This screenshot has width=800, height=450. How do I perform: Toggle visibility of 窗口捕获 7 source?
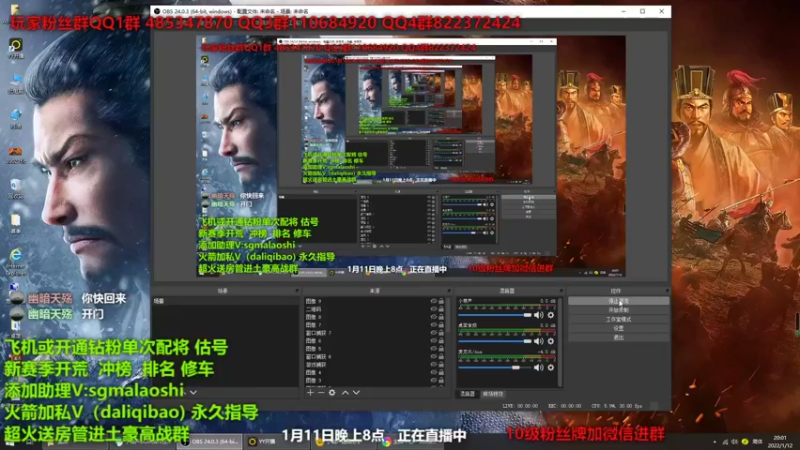pyautogui.click(x=433, y=333)
